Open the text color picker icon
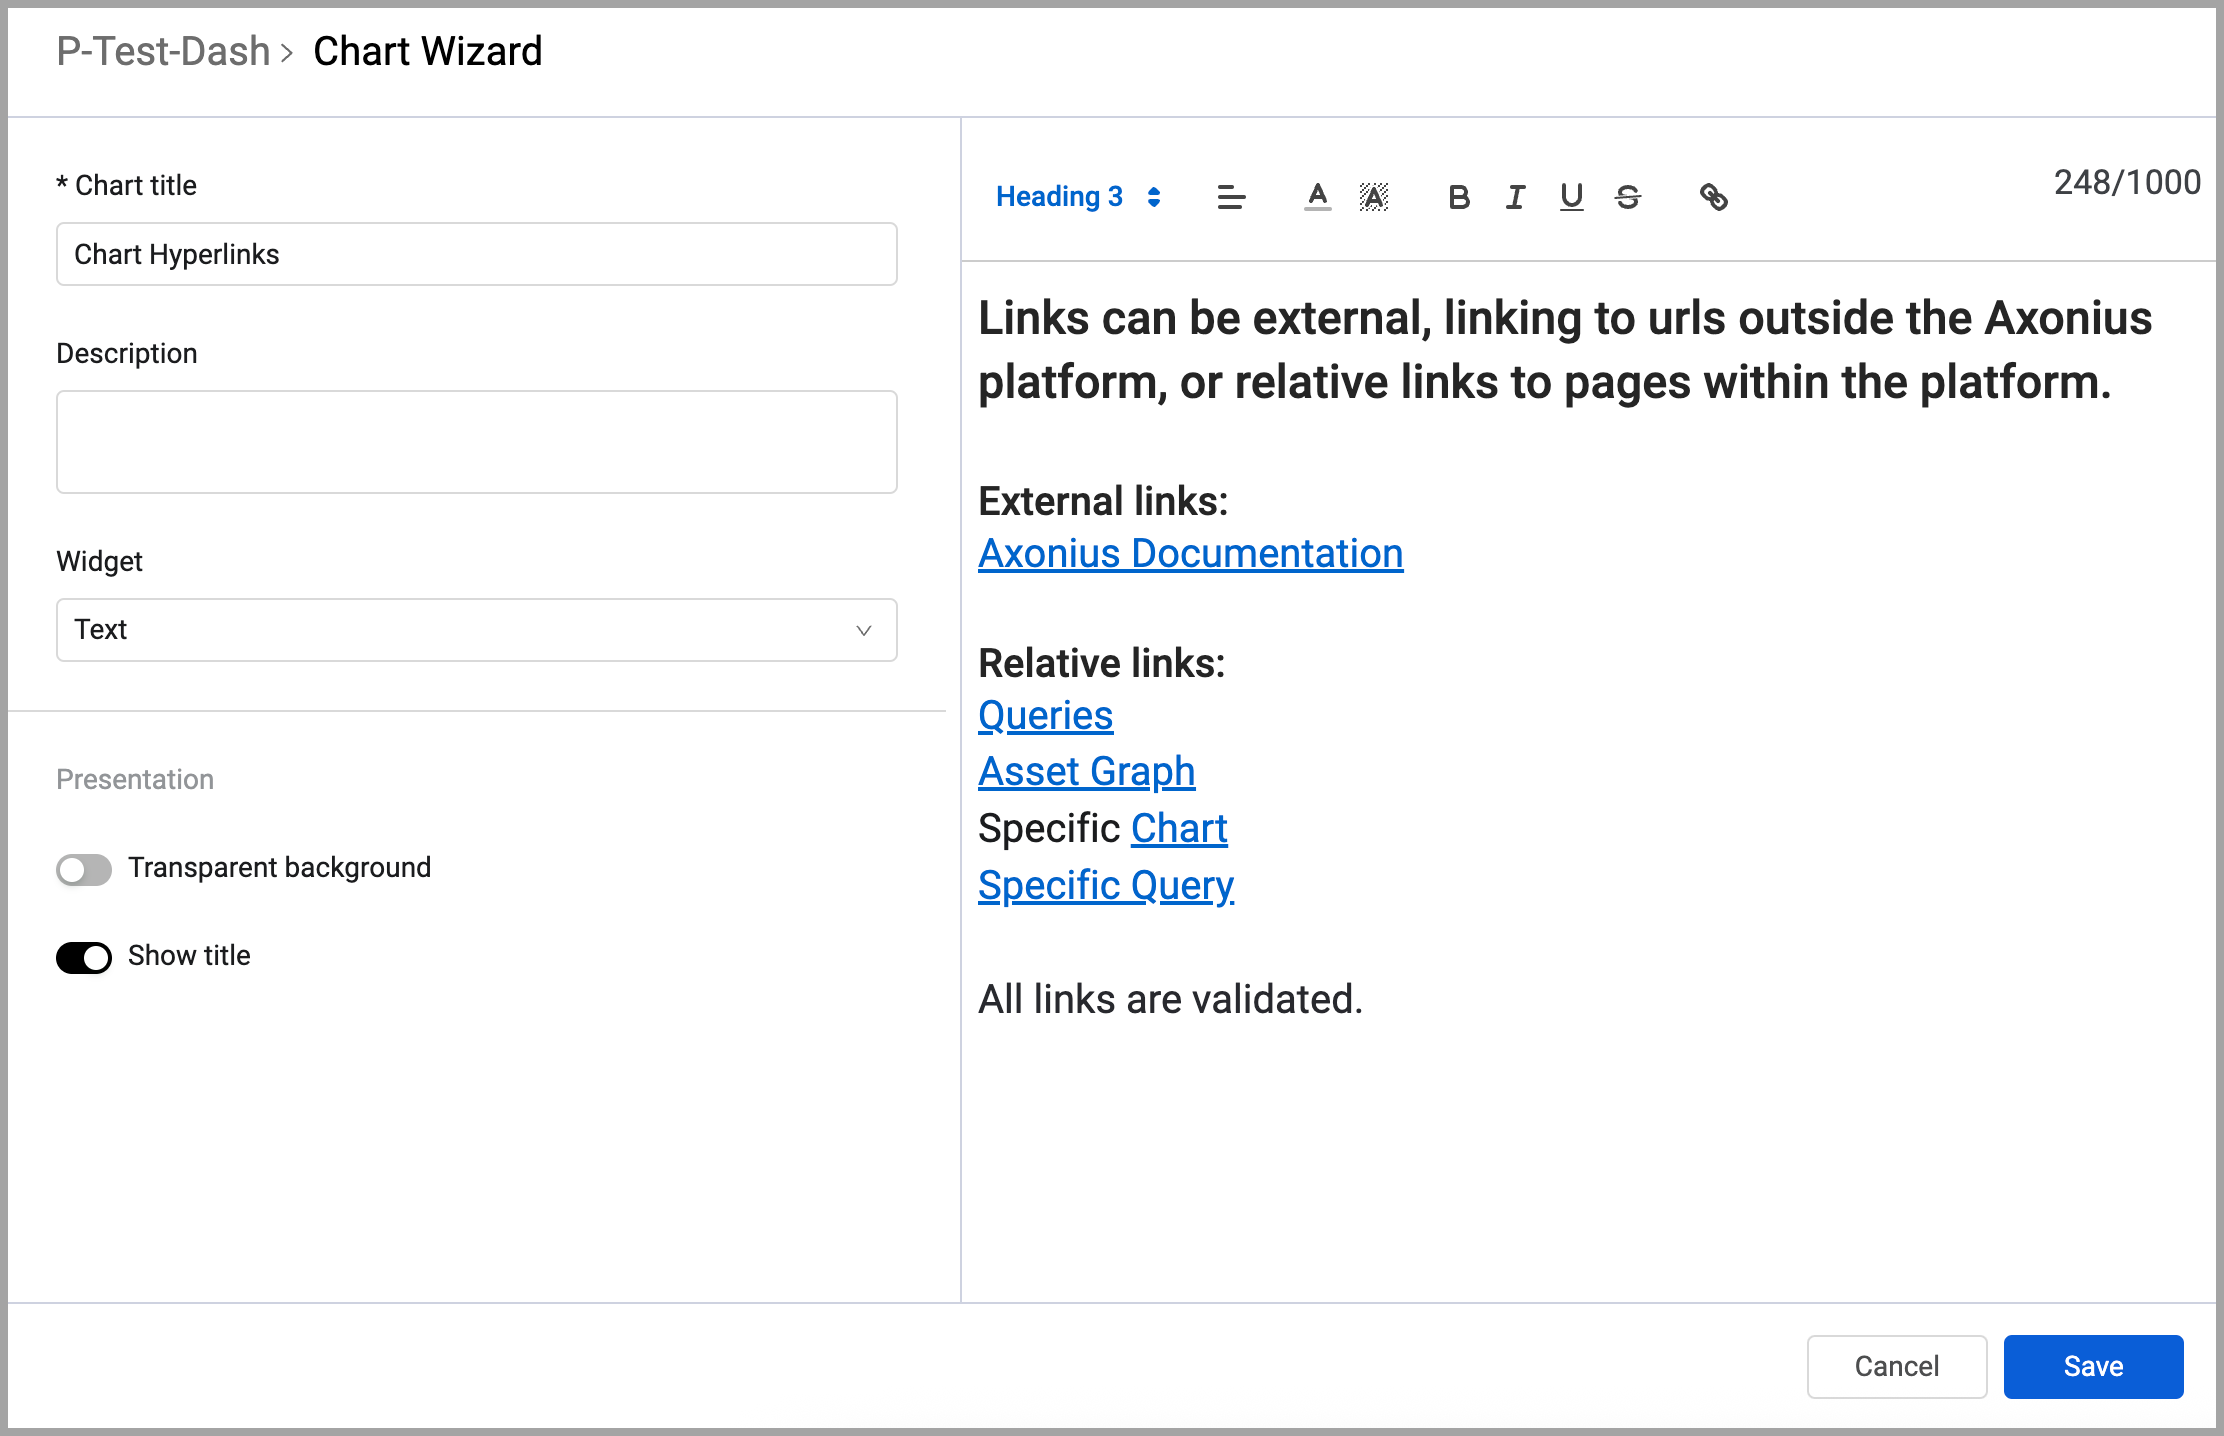 click(x=1317, y=197)
